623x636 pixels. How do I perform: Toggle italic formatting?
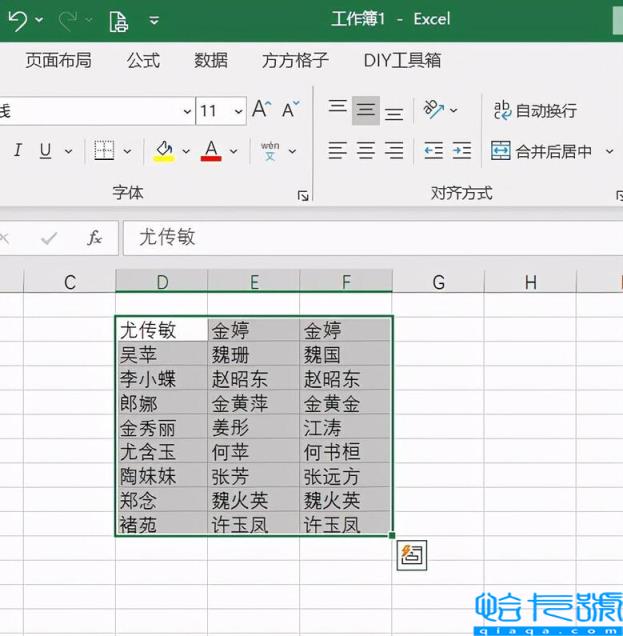(17, 150)
